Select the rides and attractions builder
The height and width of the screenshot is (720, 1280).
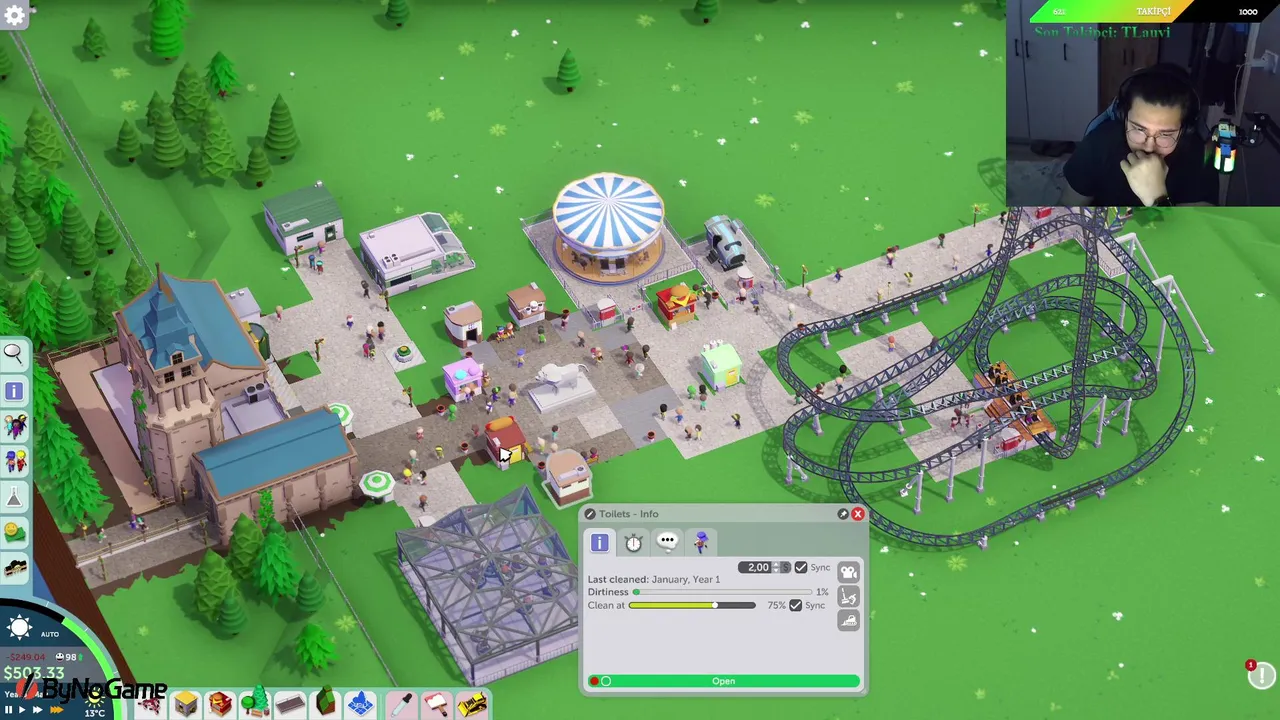pyautogui.click(x=150, y=705)
